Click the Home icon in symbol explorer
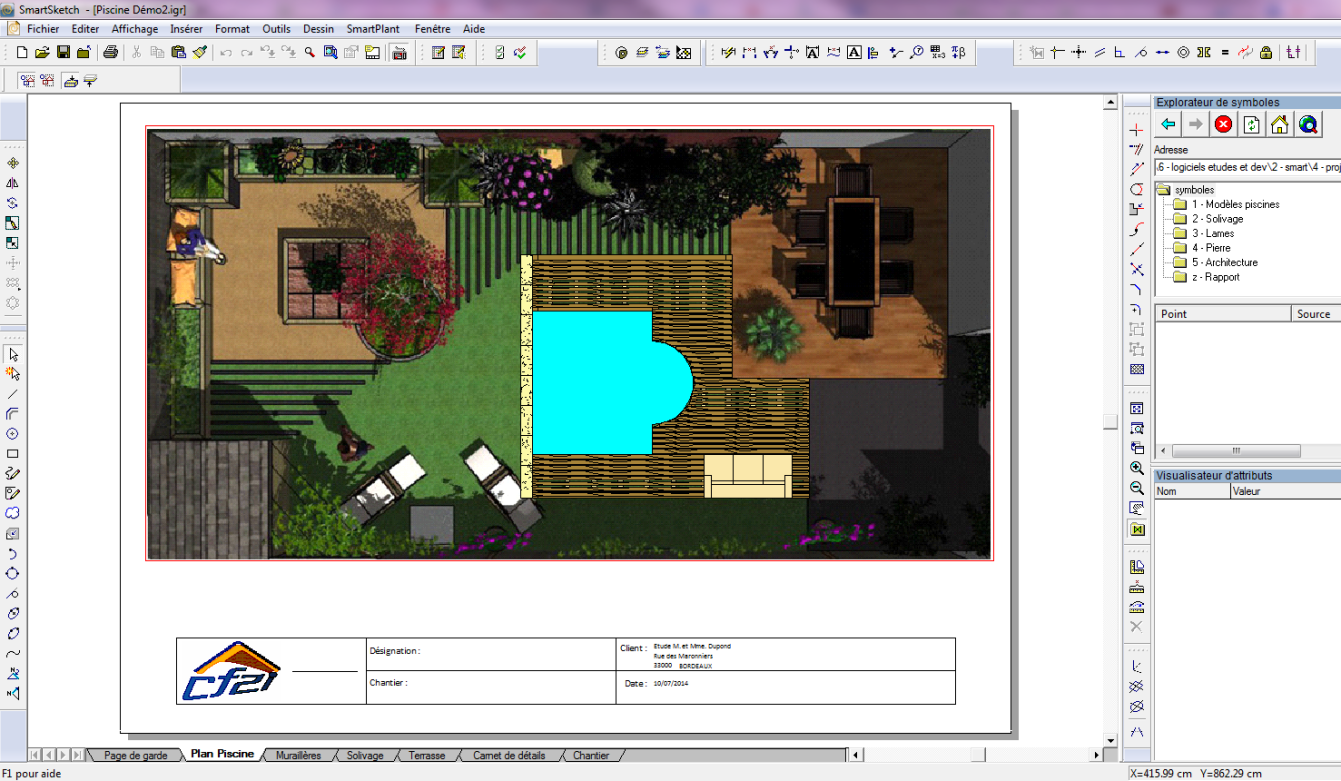This screenshot has height=781, width=1341. 1279,124
